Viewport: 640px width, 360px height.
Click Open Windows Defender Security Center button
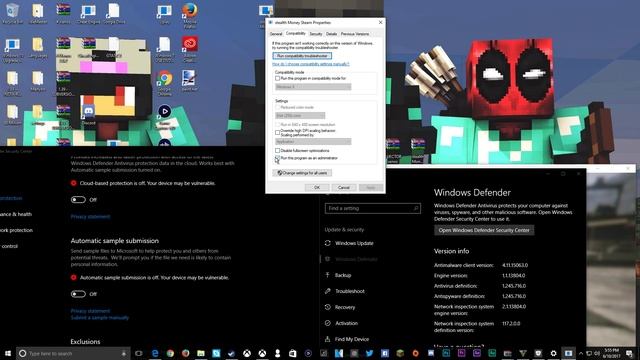pyautogui.click(x=484, y=230)
